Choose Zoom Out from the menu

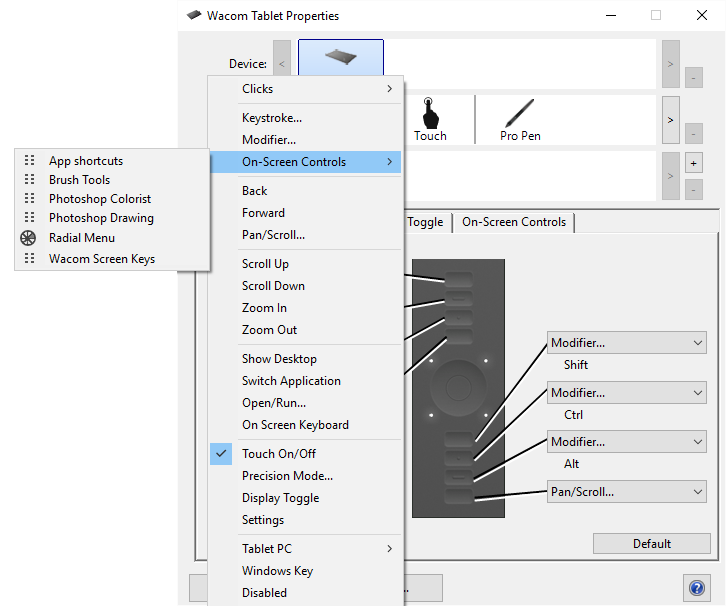[306, 330]
